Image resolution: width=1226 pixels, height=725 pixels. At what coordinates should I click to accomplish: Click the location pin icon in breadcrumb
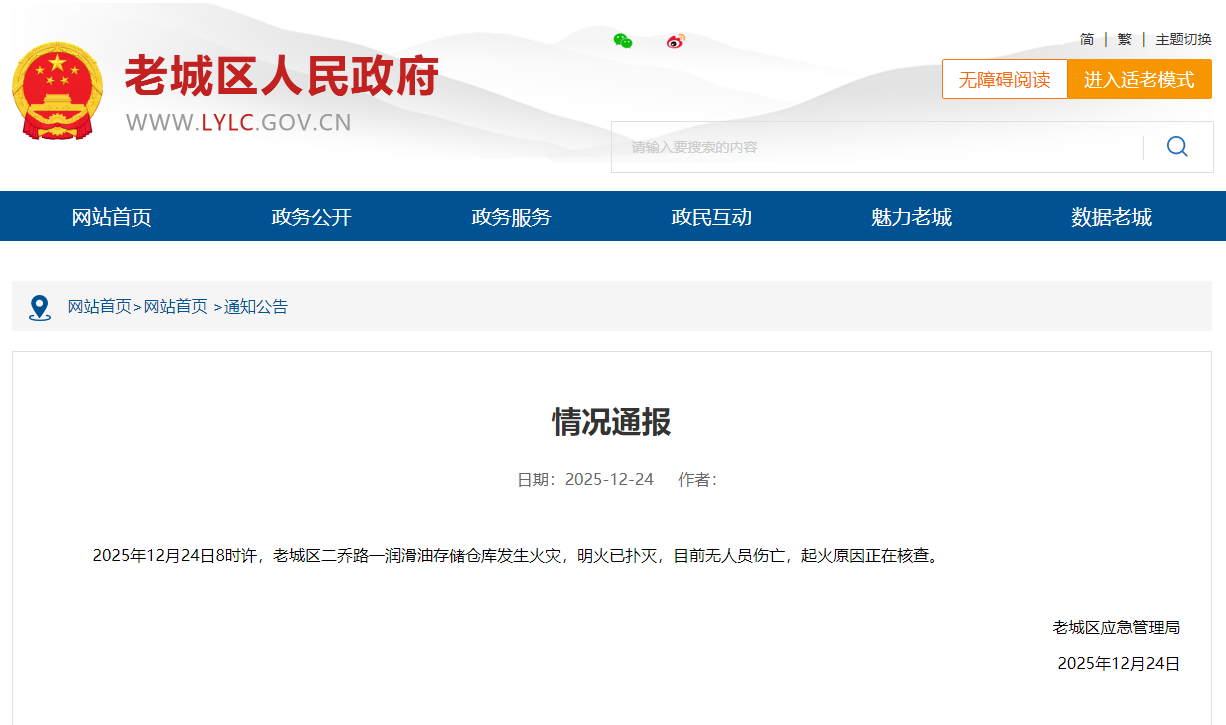pos(40,307)
